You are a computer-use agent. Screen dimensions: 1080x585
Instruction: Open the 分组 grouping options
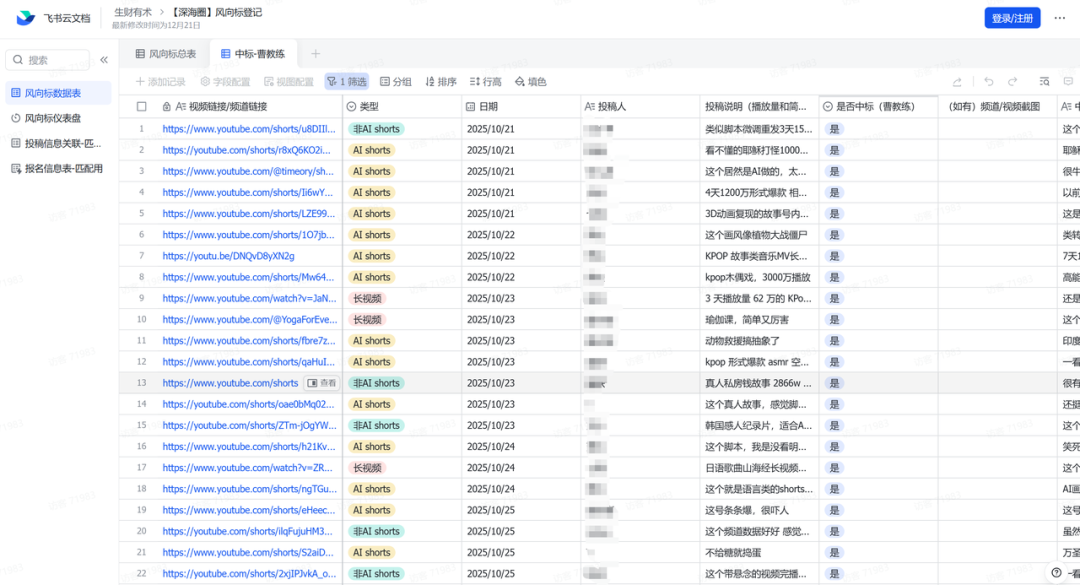(x=395, y=81)
